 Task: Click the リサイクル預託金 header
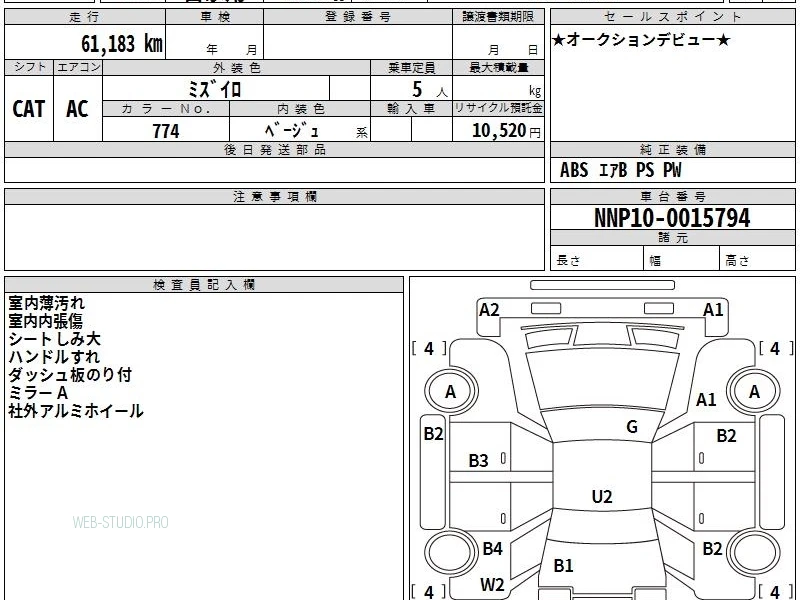click(498, 108)
